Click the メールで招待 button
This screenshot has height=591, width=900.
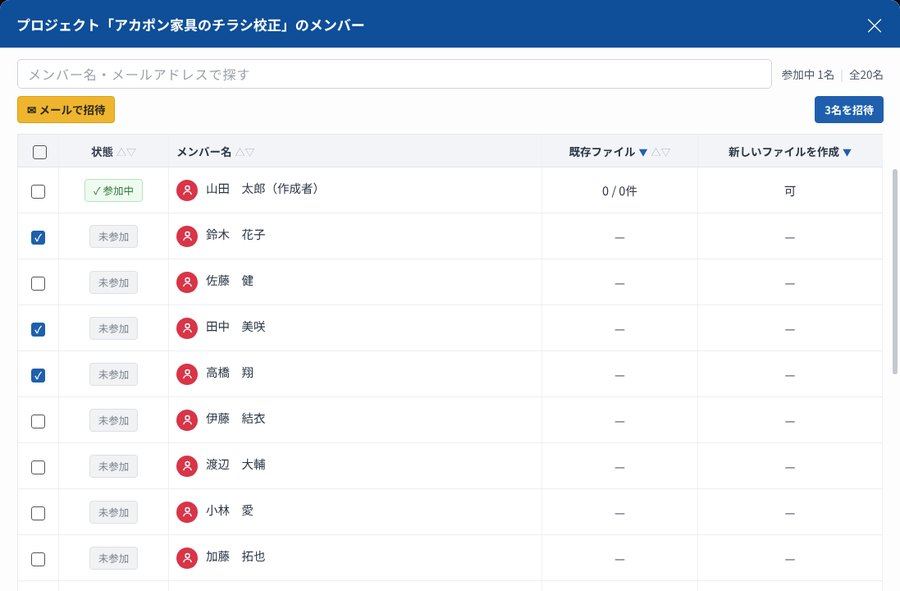click(x=66, y=110)
